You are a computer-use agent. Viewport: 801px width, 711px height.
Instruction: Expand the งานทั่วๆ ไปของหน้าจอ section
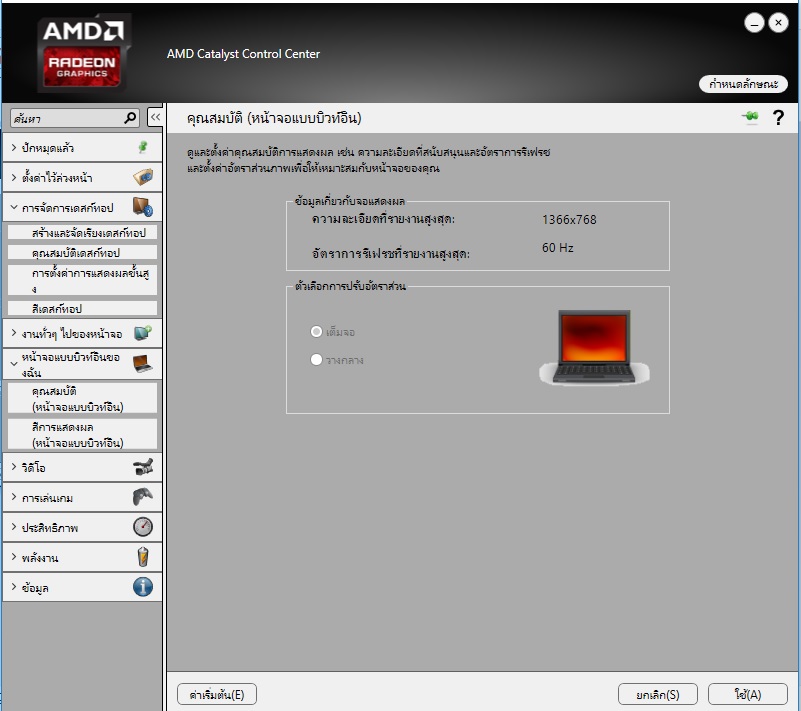pyautogui.click(x=14, y=333)
